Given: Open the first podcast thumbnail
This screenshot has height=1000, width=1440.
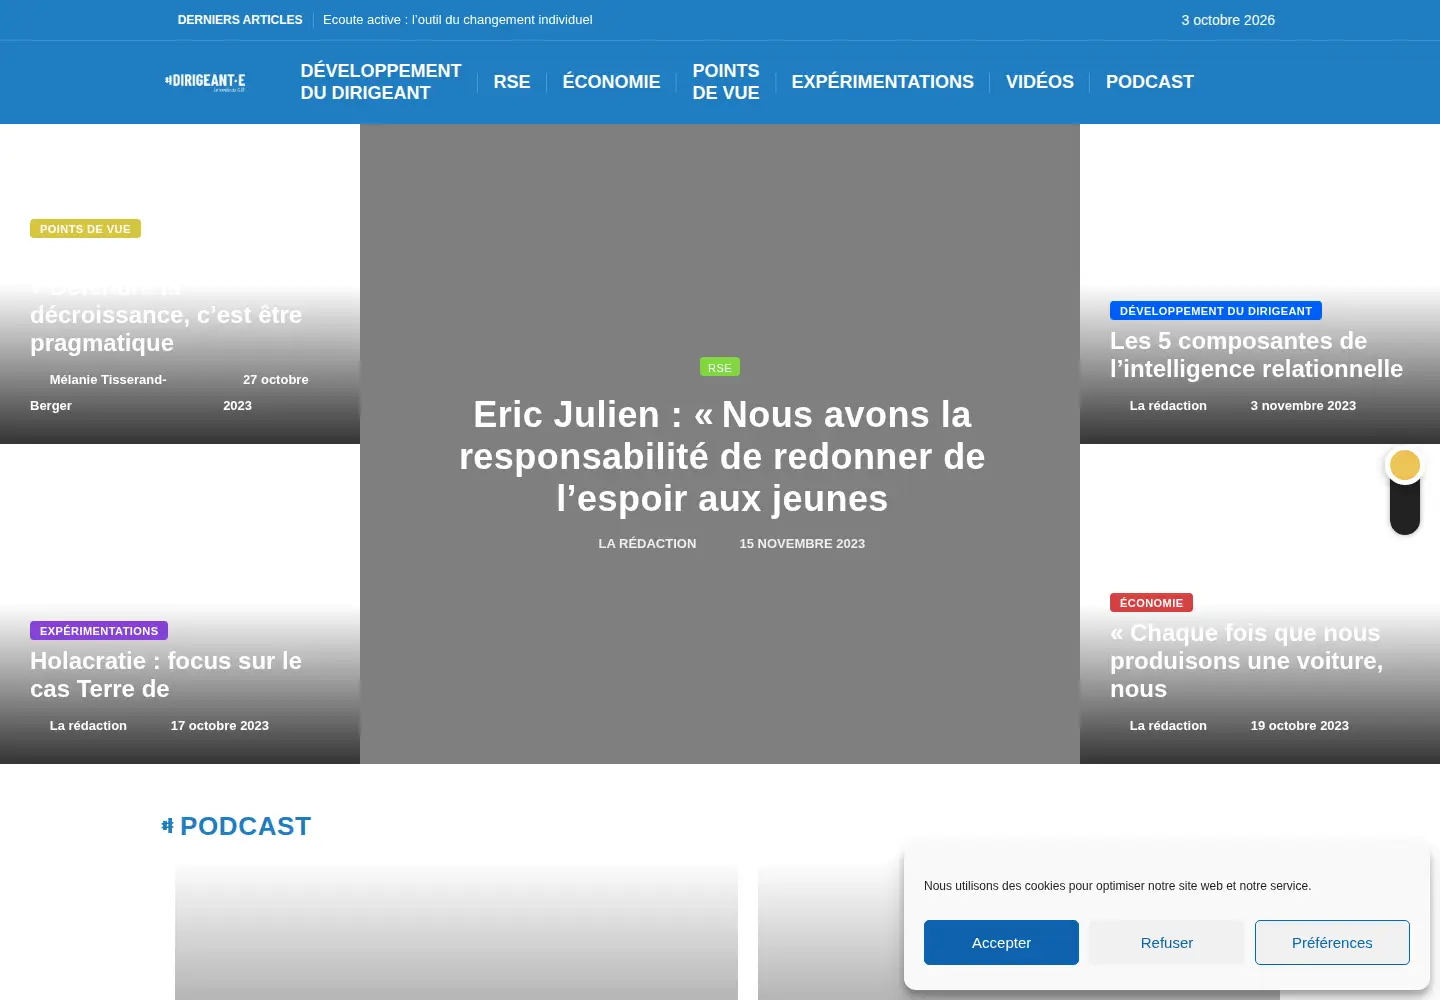Looking at the screenshot, I should coord(456,932).
